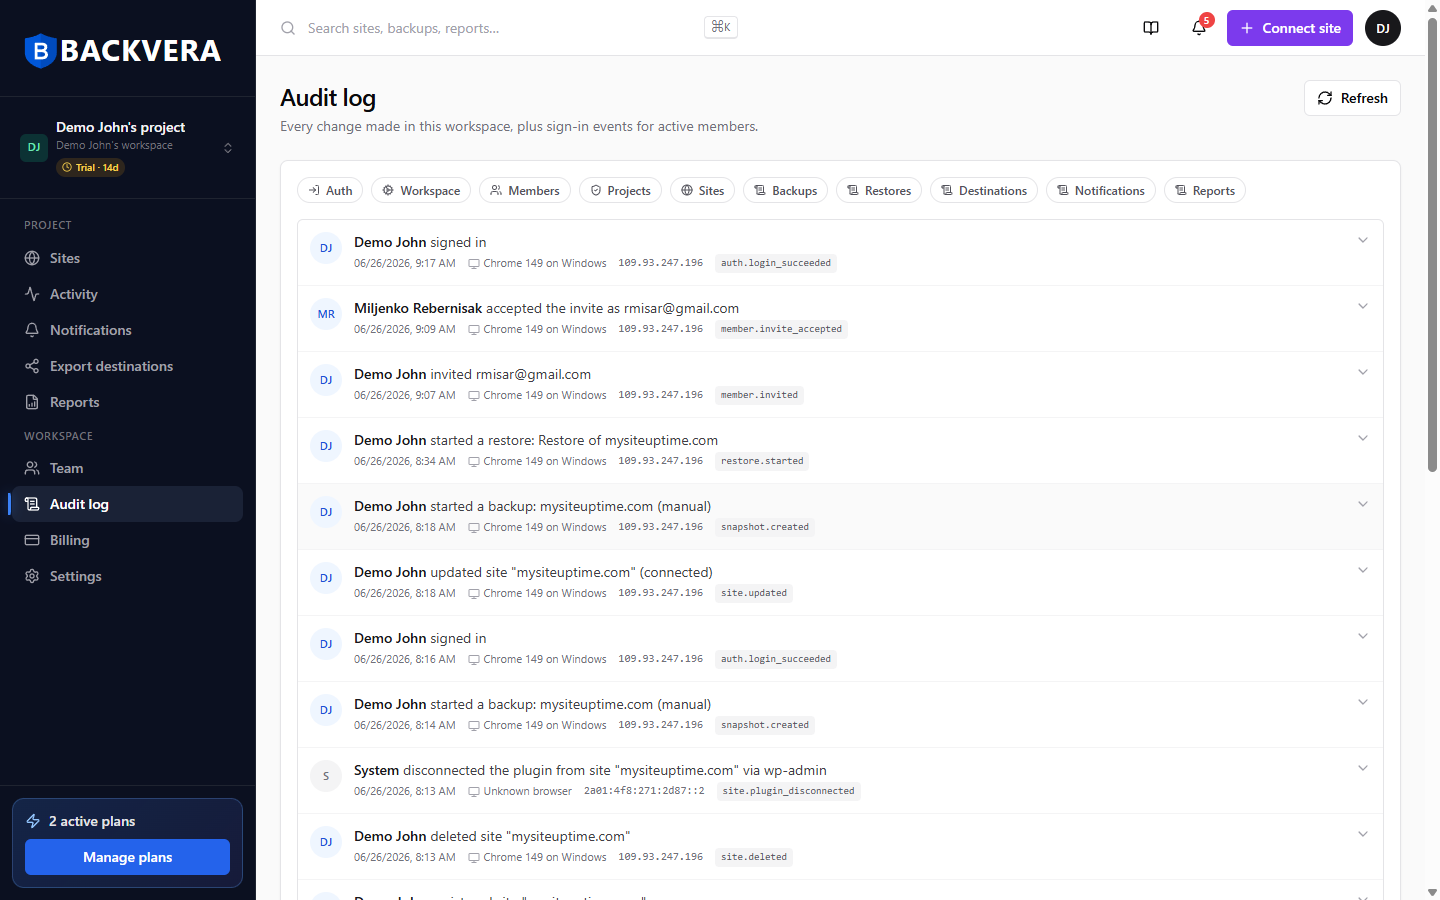Click browser icon on 9:17 AM sign-in row
The height and width of the screenshot is (900, 1440).
pyautogui.click(x=474, y=264)
